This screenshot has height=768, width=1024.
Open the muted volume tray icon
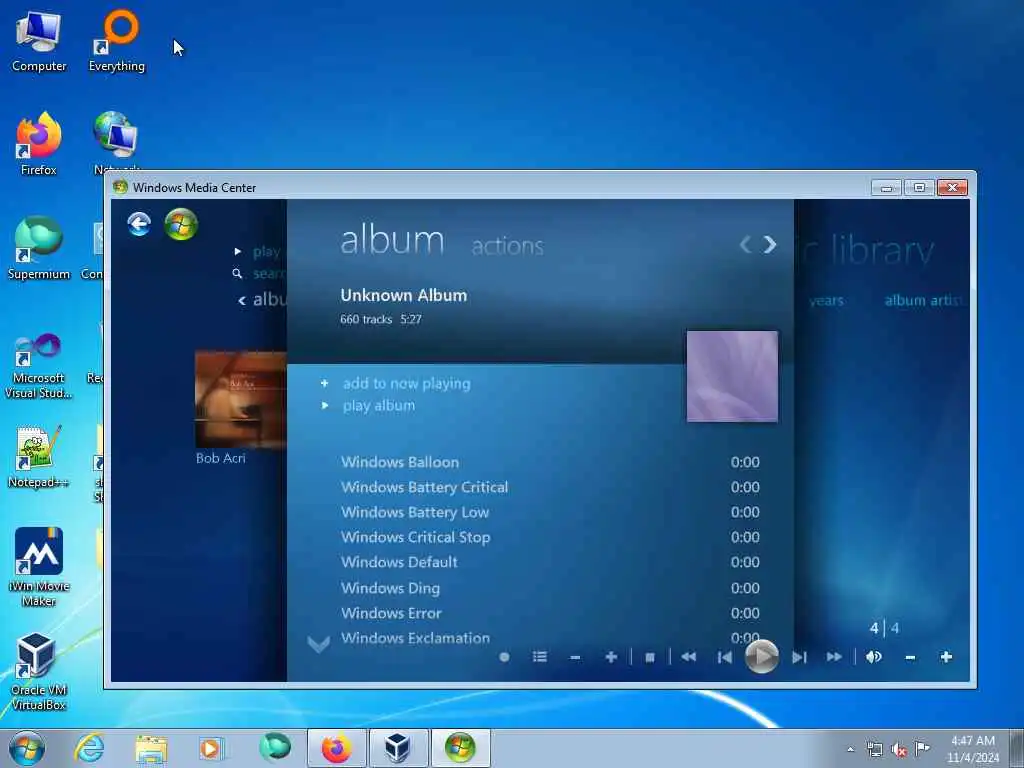899,750
